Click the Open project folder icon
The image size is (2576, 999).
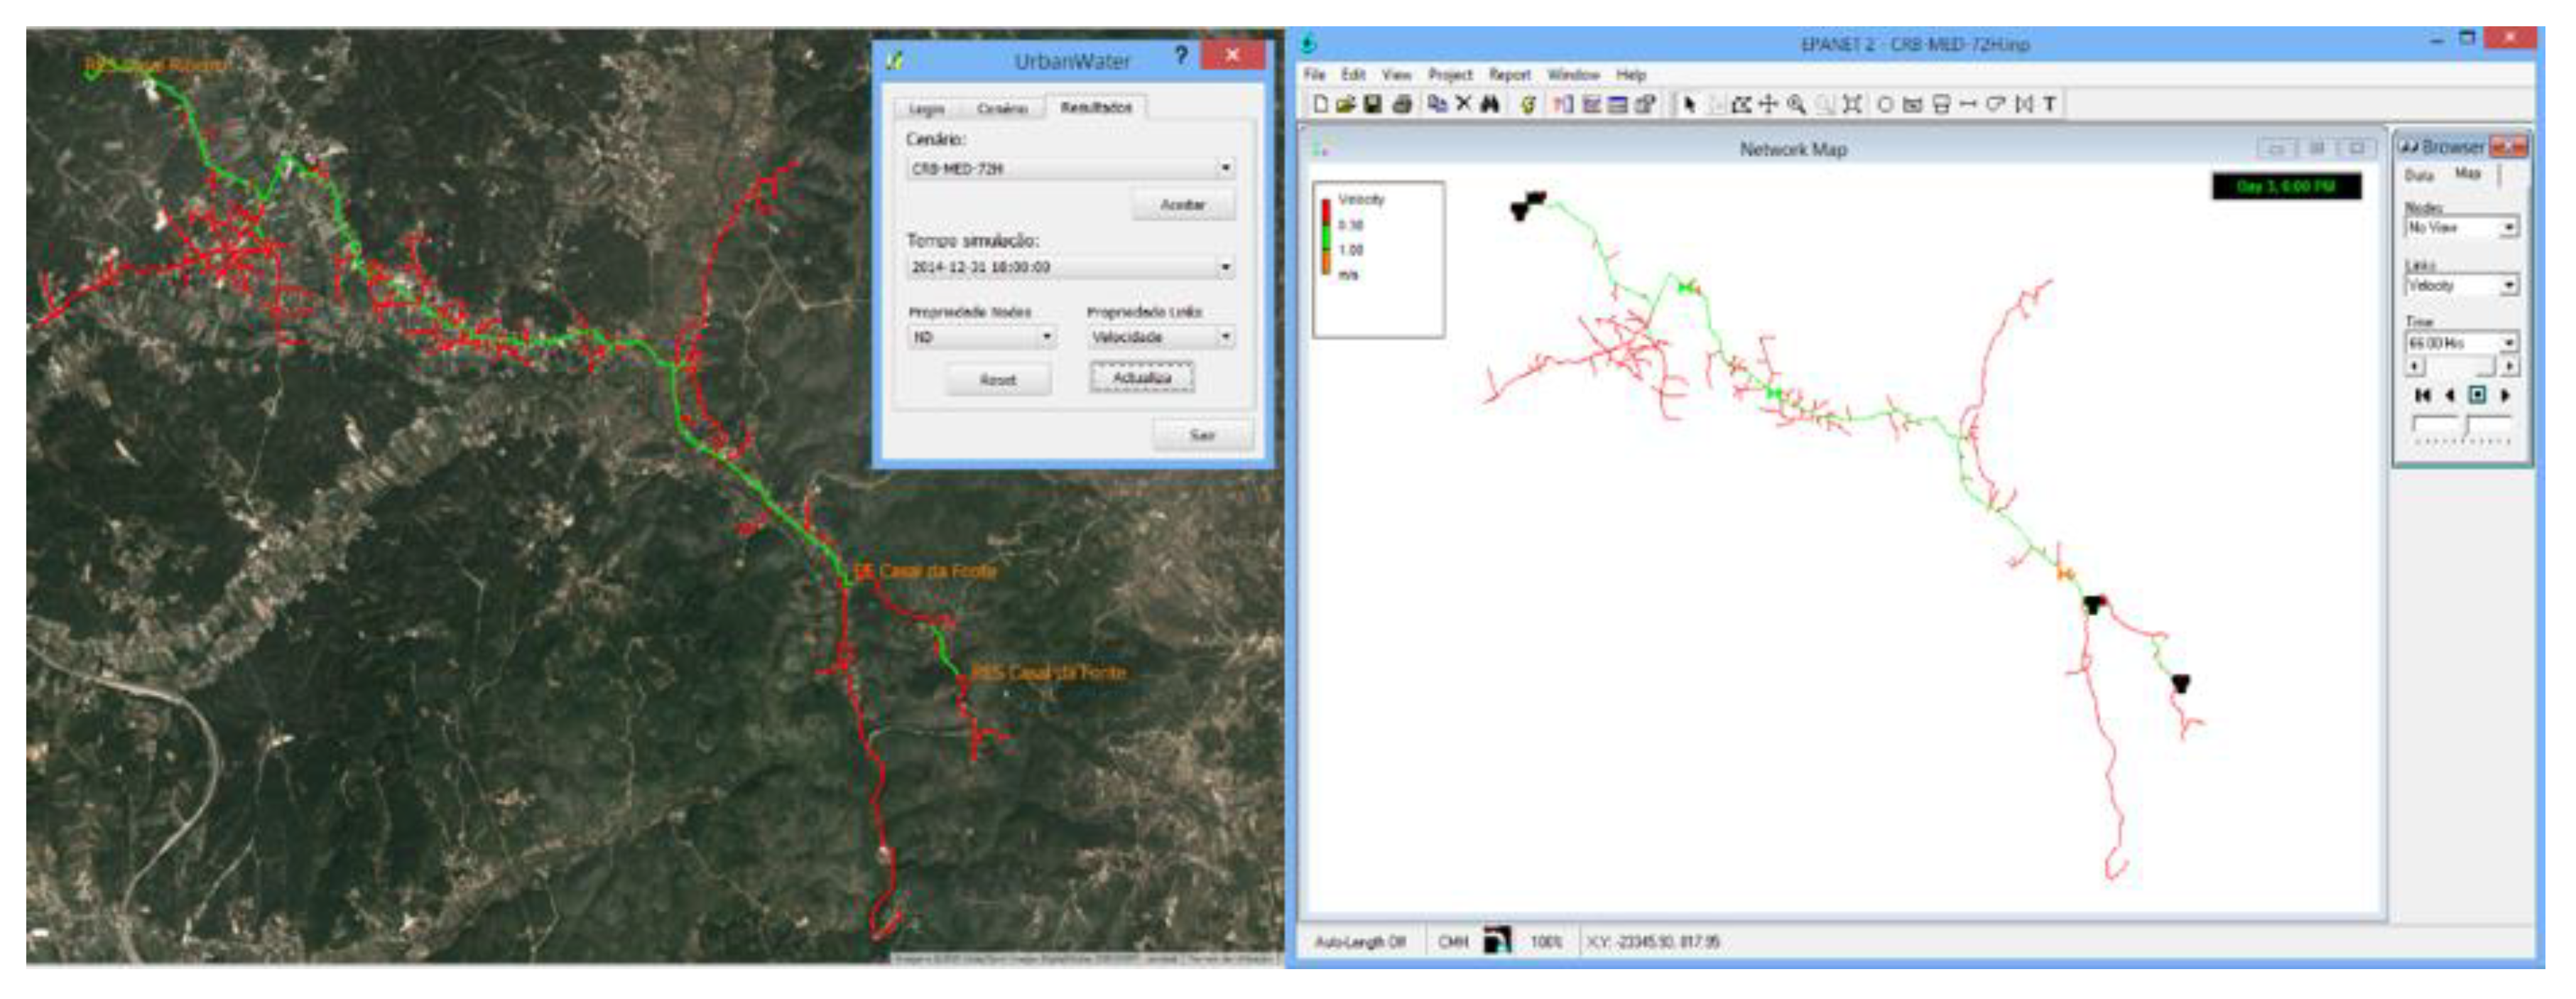tap(1345, 104)
